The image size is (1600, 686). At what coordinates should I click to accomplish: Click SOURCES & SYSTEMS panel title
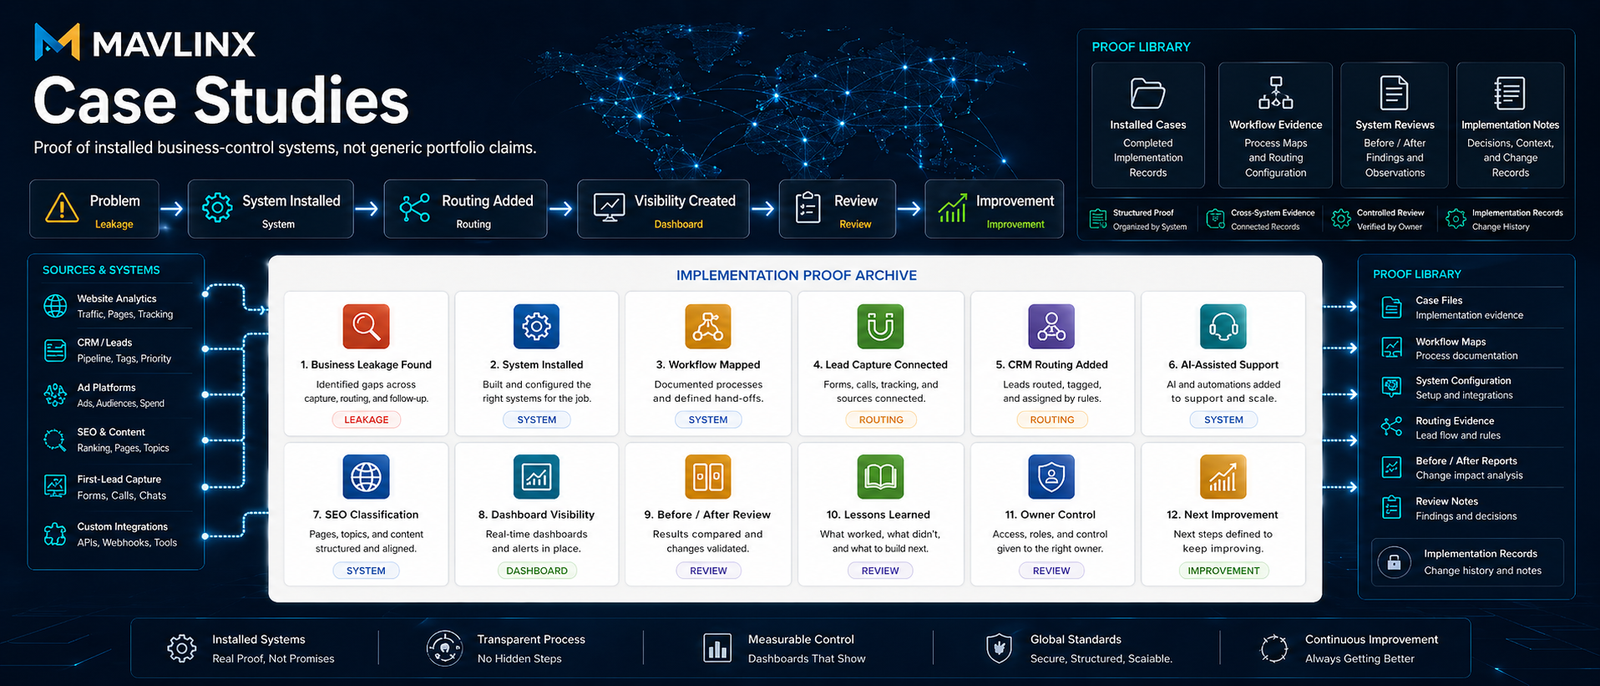[101, 270]
